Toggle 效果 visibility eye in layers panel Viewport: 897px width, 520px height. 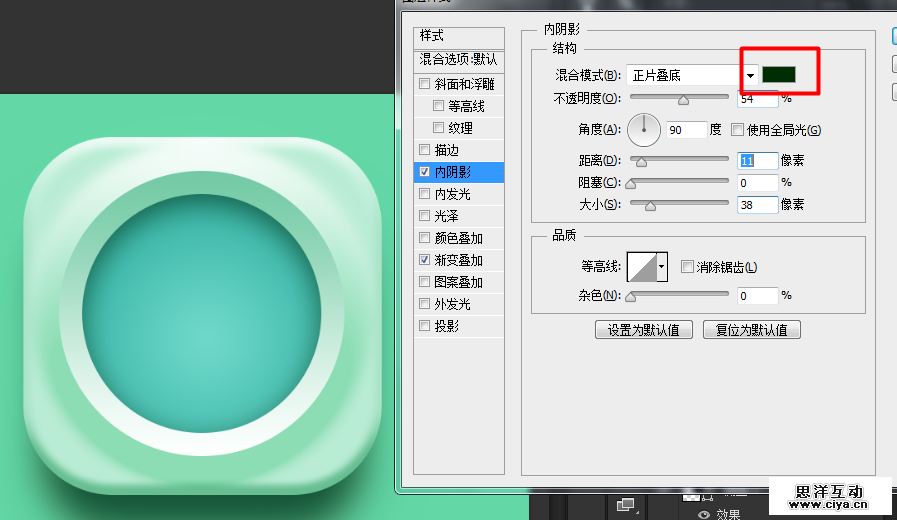(x=704, y=514)
